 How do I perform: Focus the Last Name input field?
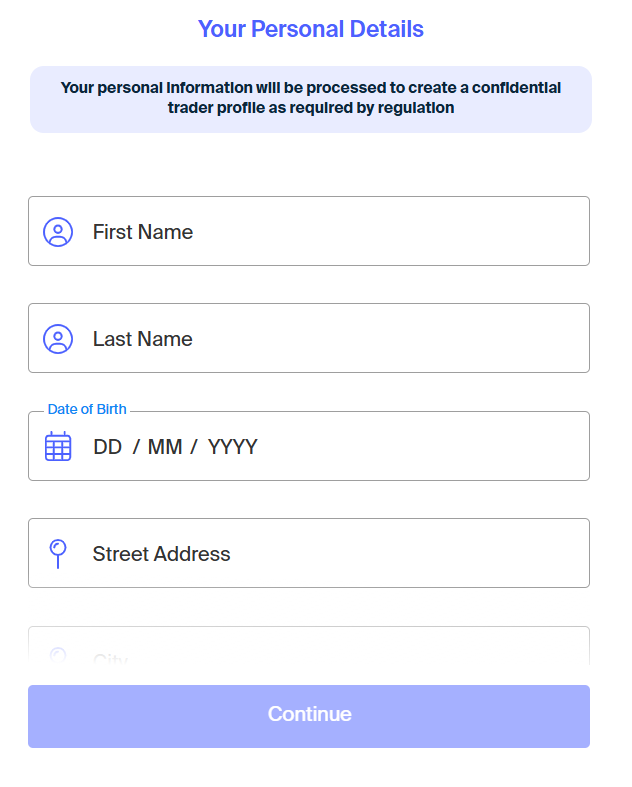[x=309, y=338]
